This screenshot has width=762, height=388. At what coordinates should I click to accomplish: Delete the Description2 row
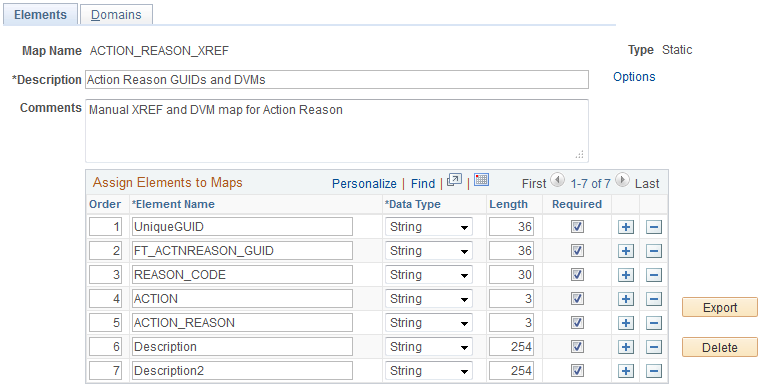(x=654, y=371)
